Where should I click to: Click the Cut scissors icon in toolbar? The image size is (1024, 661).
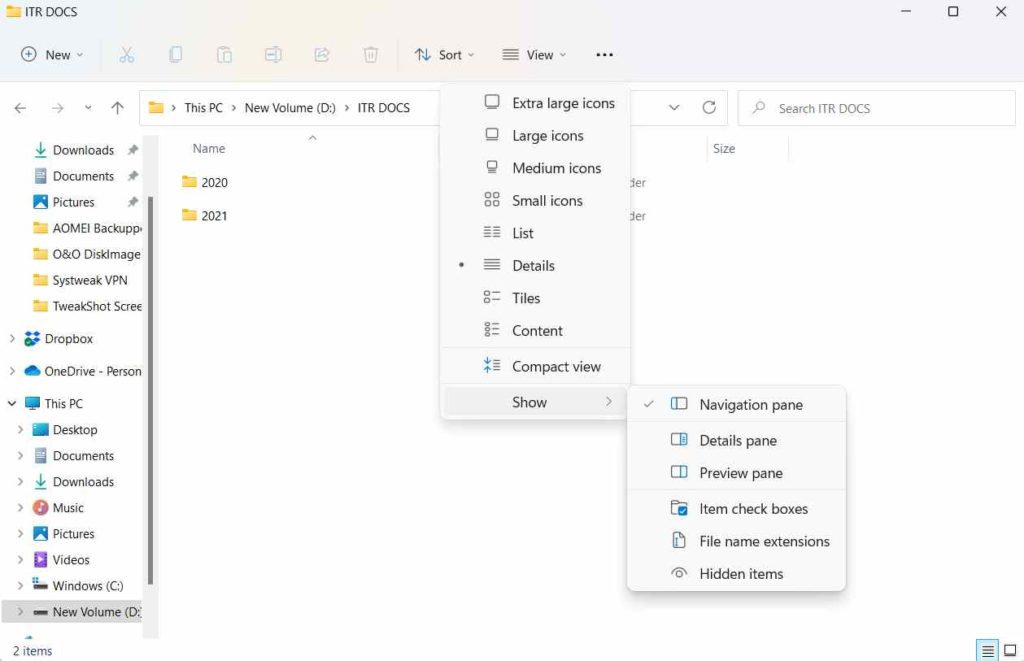(127, 55)
